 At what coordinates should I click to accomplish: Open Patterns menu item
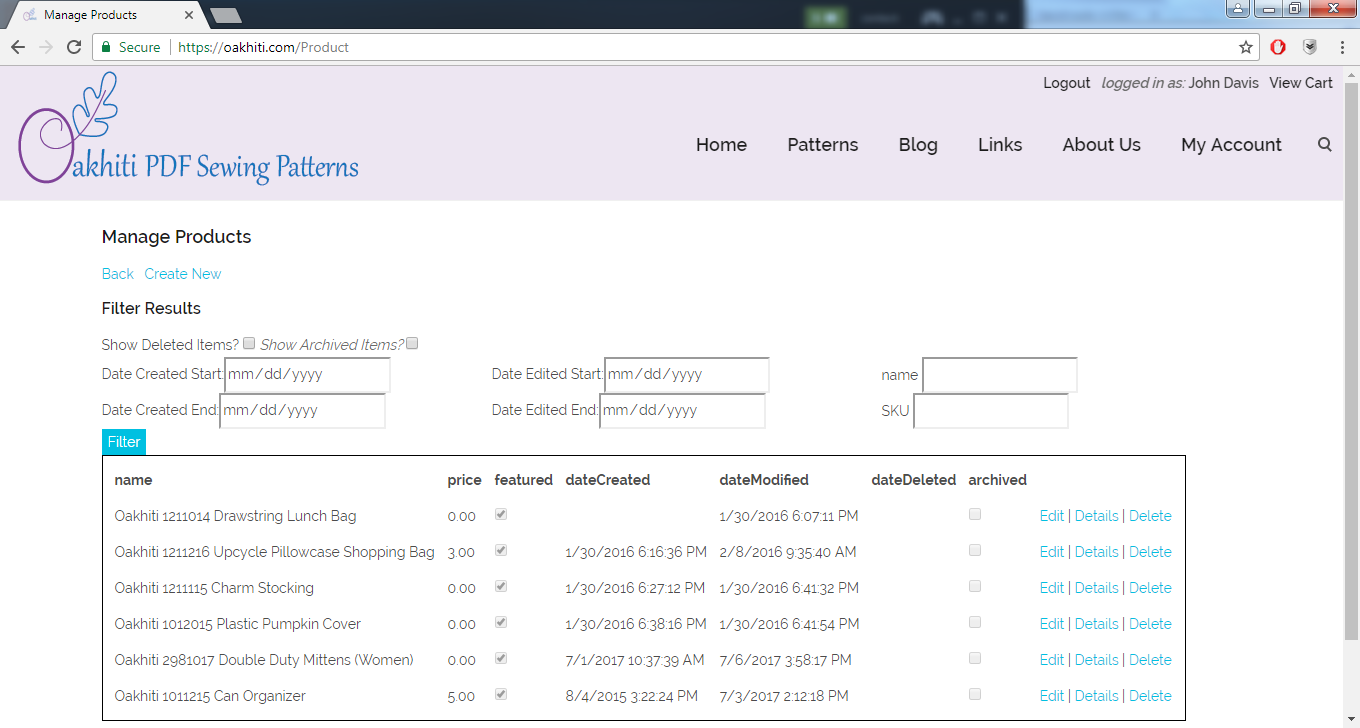(x=822, y=144)
